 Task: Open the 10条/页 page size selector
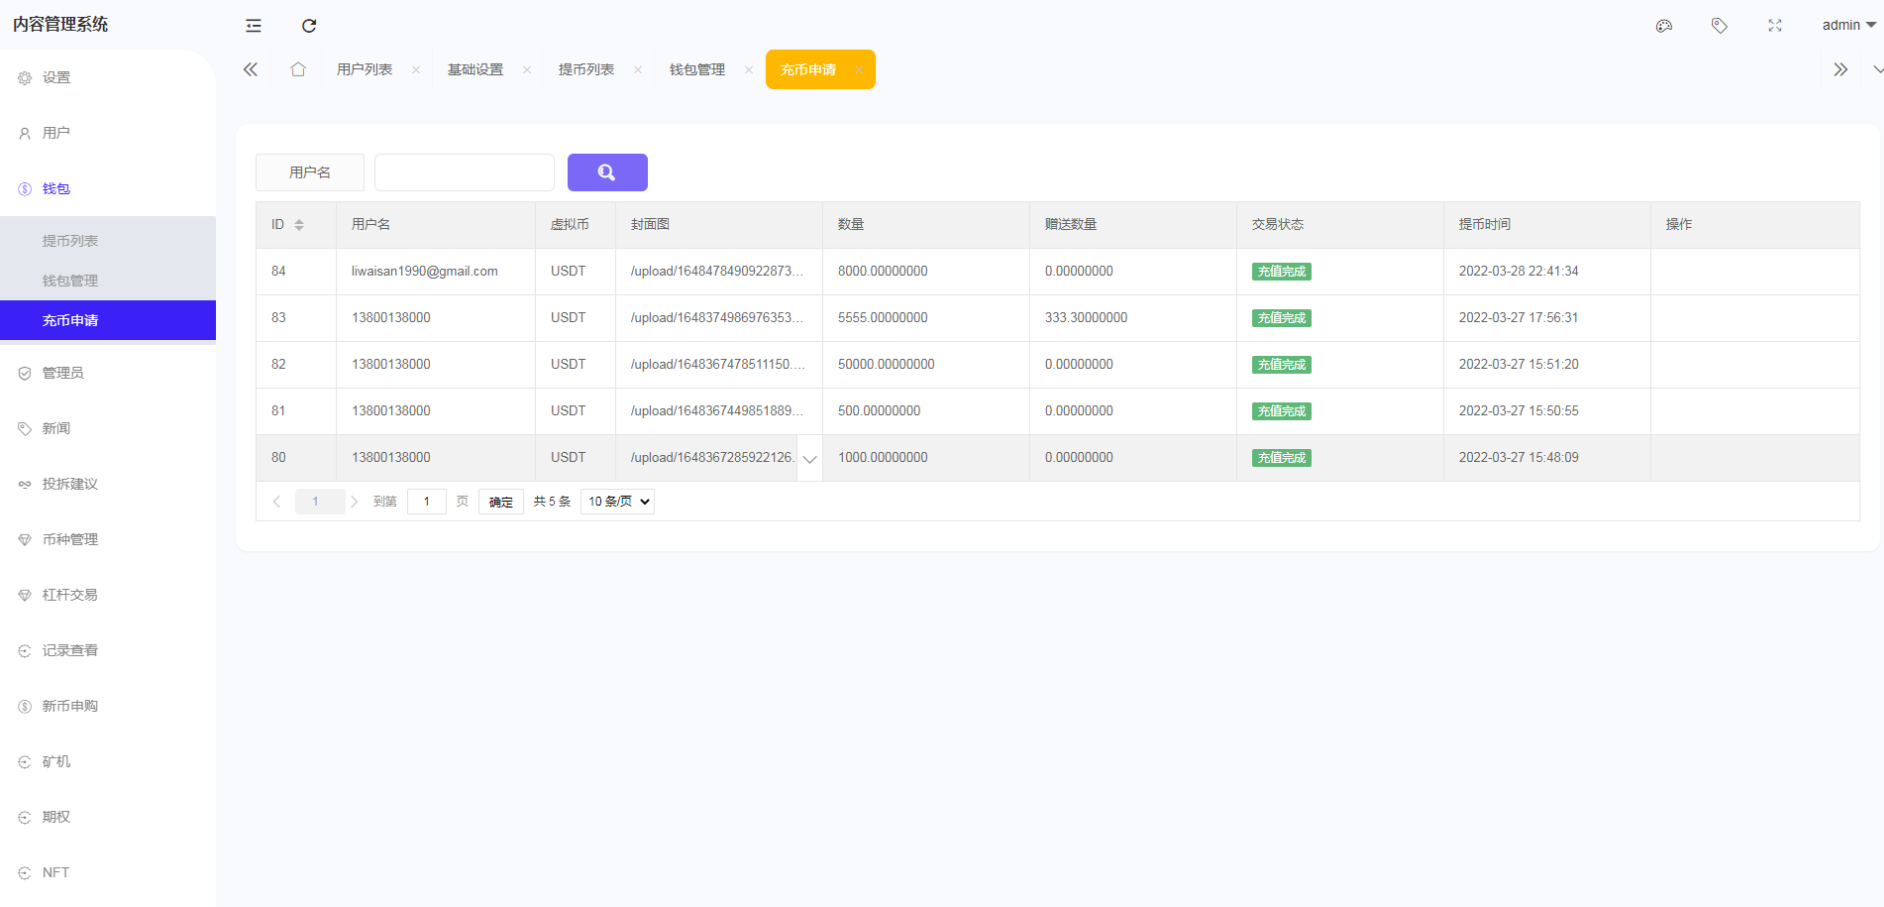(x=617, y=501)
